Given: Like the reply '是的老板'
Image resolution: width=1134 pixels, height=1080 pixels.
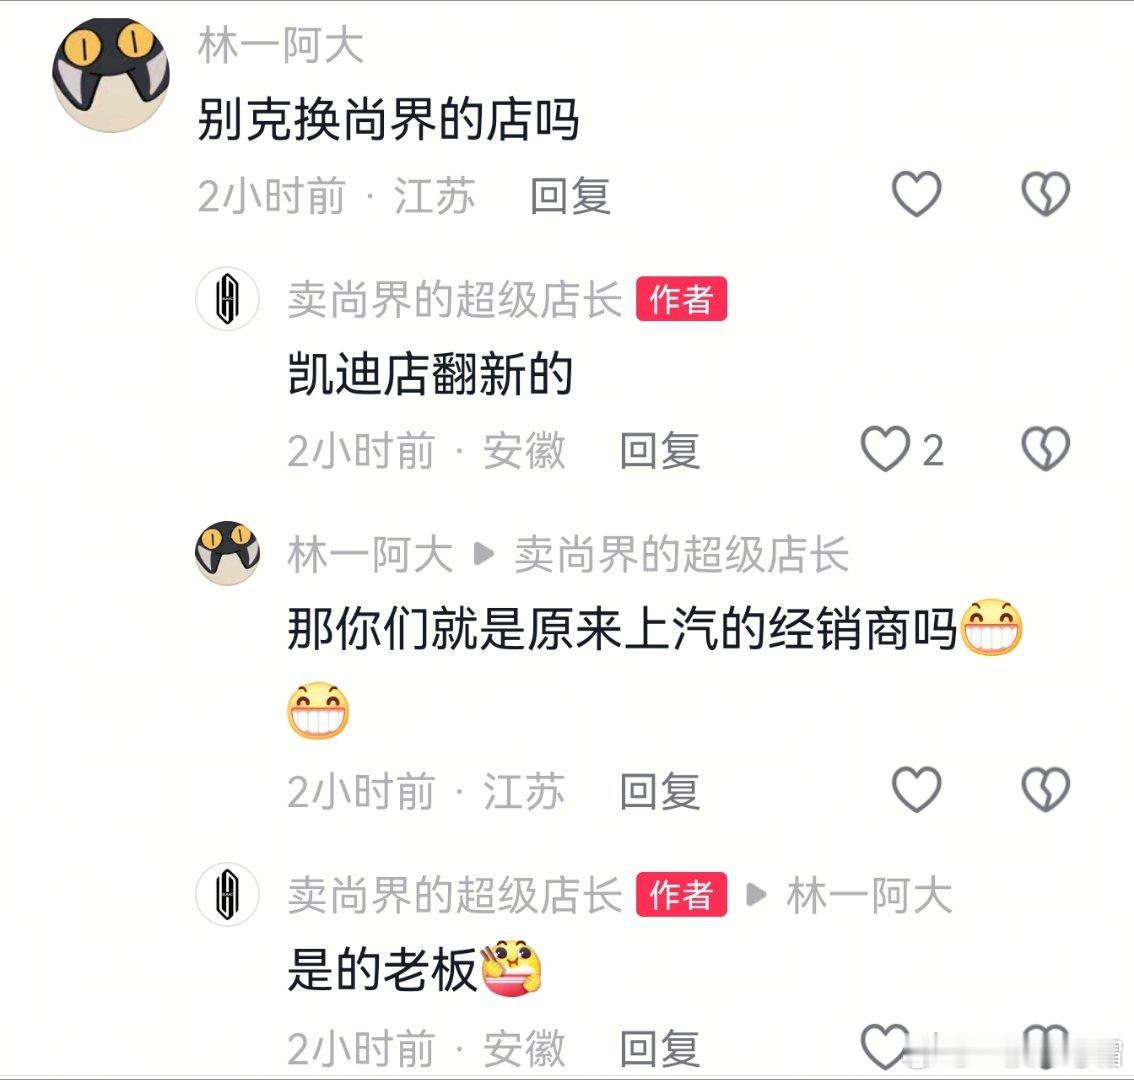Looking at the screenshot, I should pos(884,1046).
